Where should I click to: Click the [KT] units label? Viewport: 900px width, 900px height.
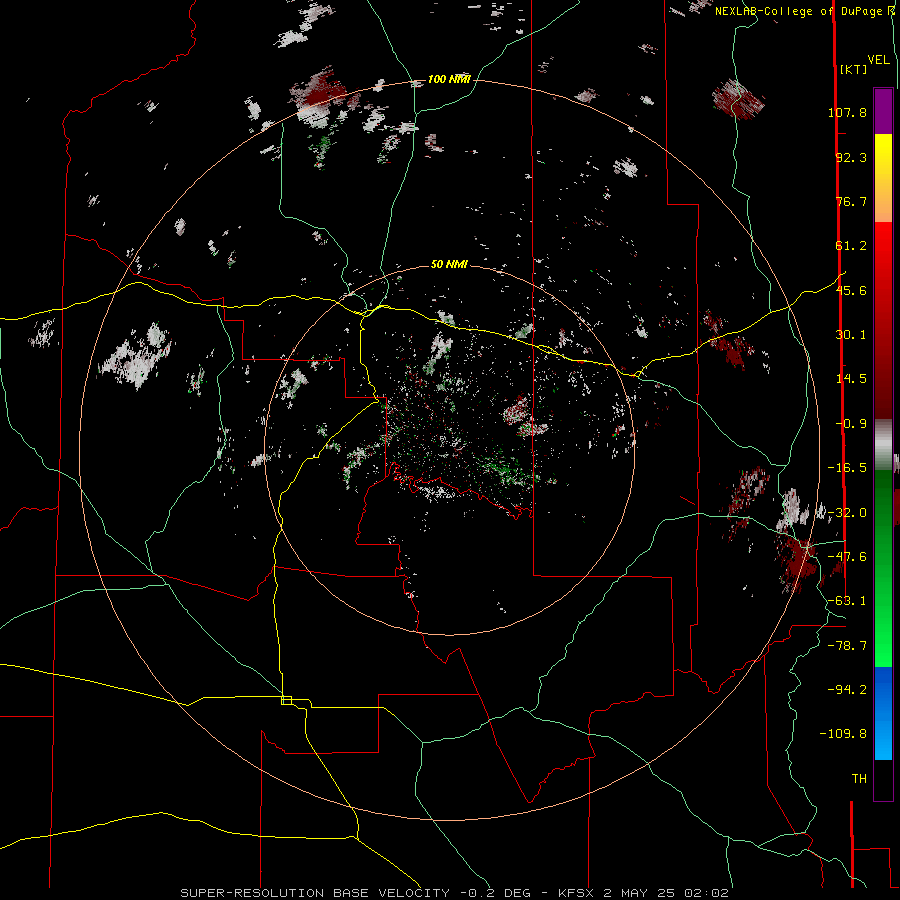click(853, 69)
